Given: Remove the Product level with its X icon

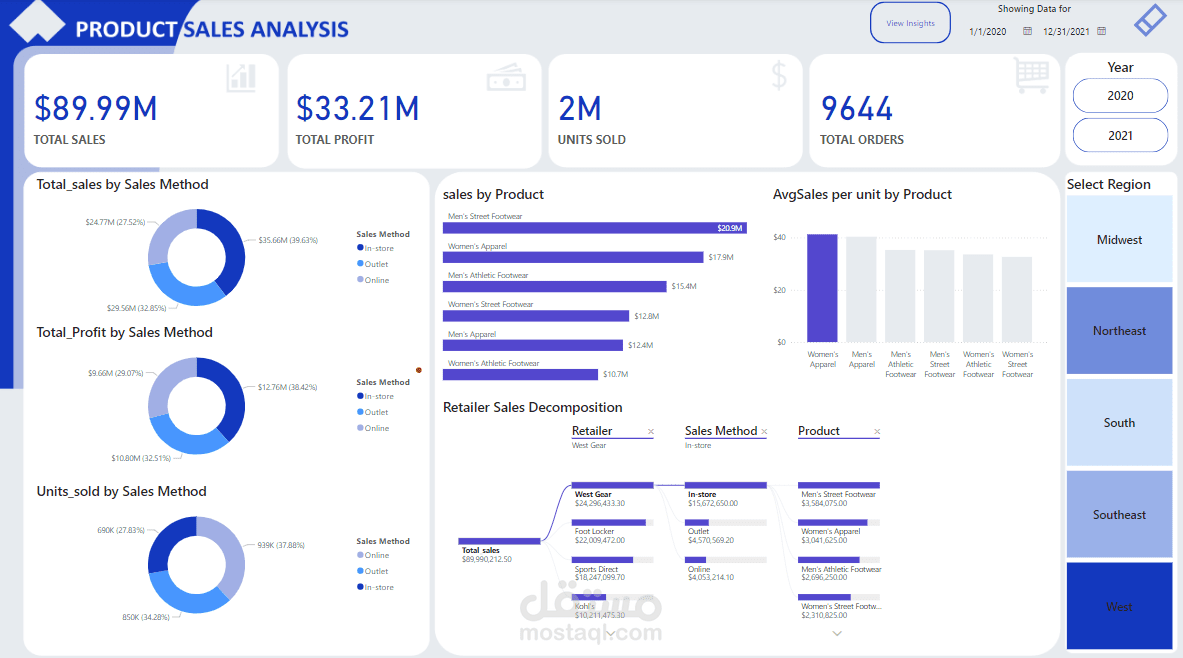Looking at the screenshot, I should 877,432.
